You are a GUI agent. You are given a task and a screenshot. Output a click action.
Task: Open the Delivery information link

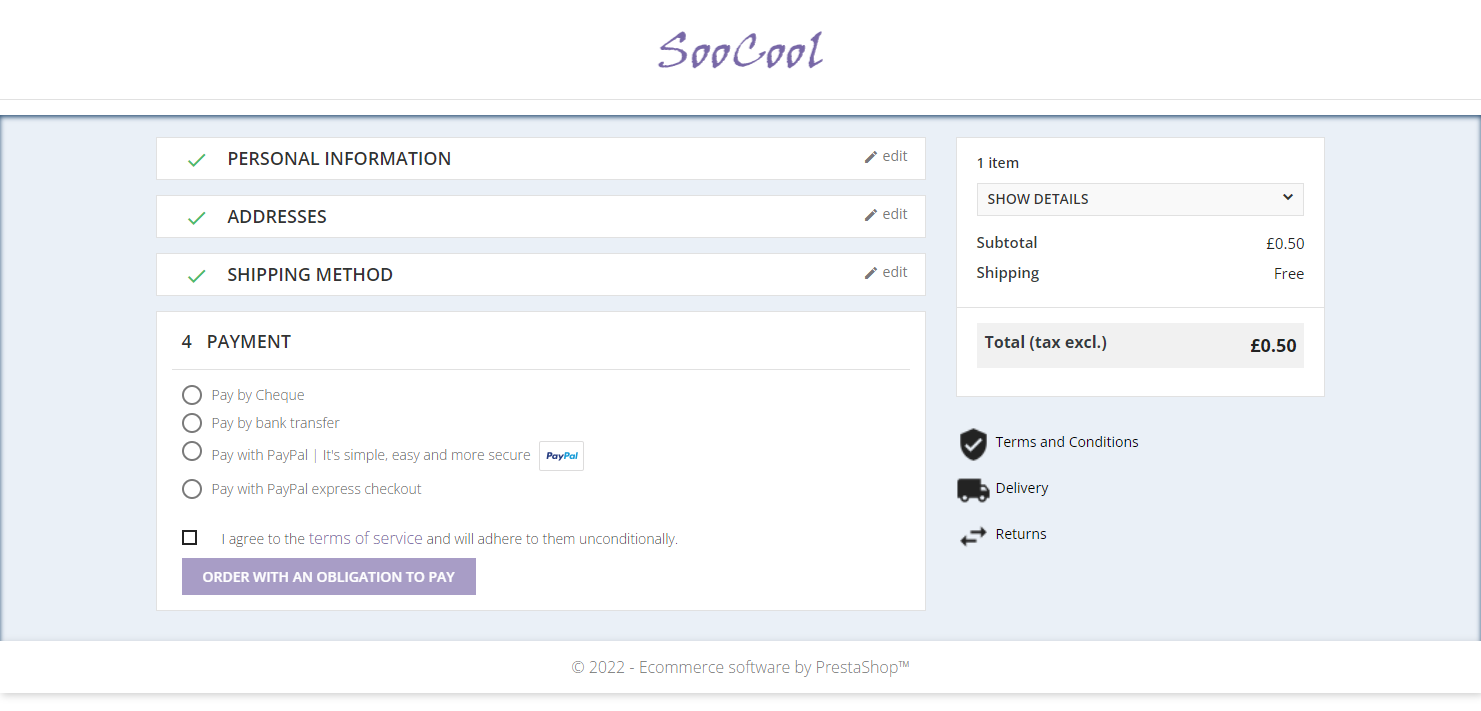click(x=1022, y=488)
